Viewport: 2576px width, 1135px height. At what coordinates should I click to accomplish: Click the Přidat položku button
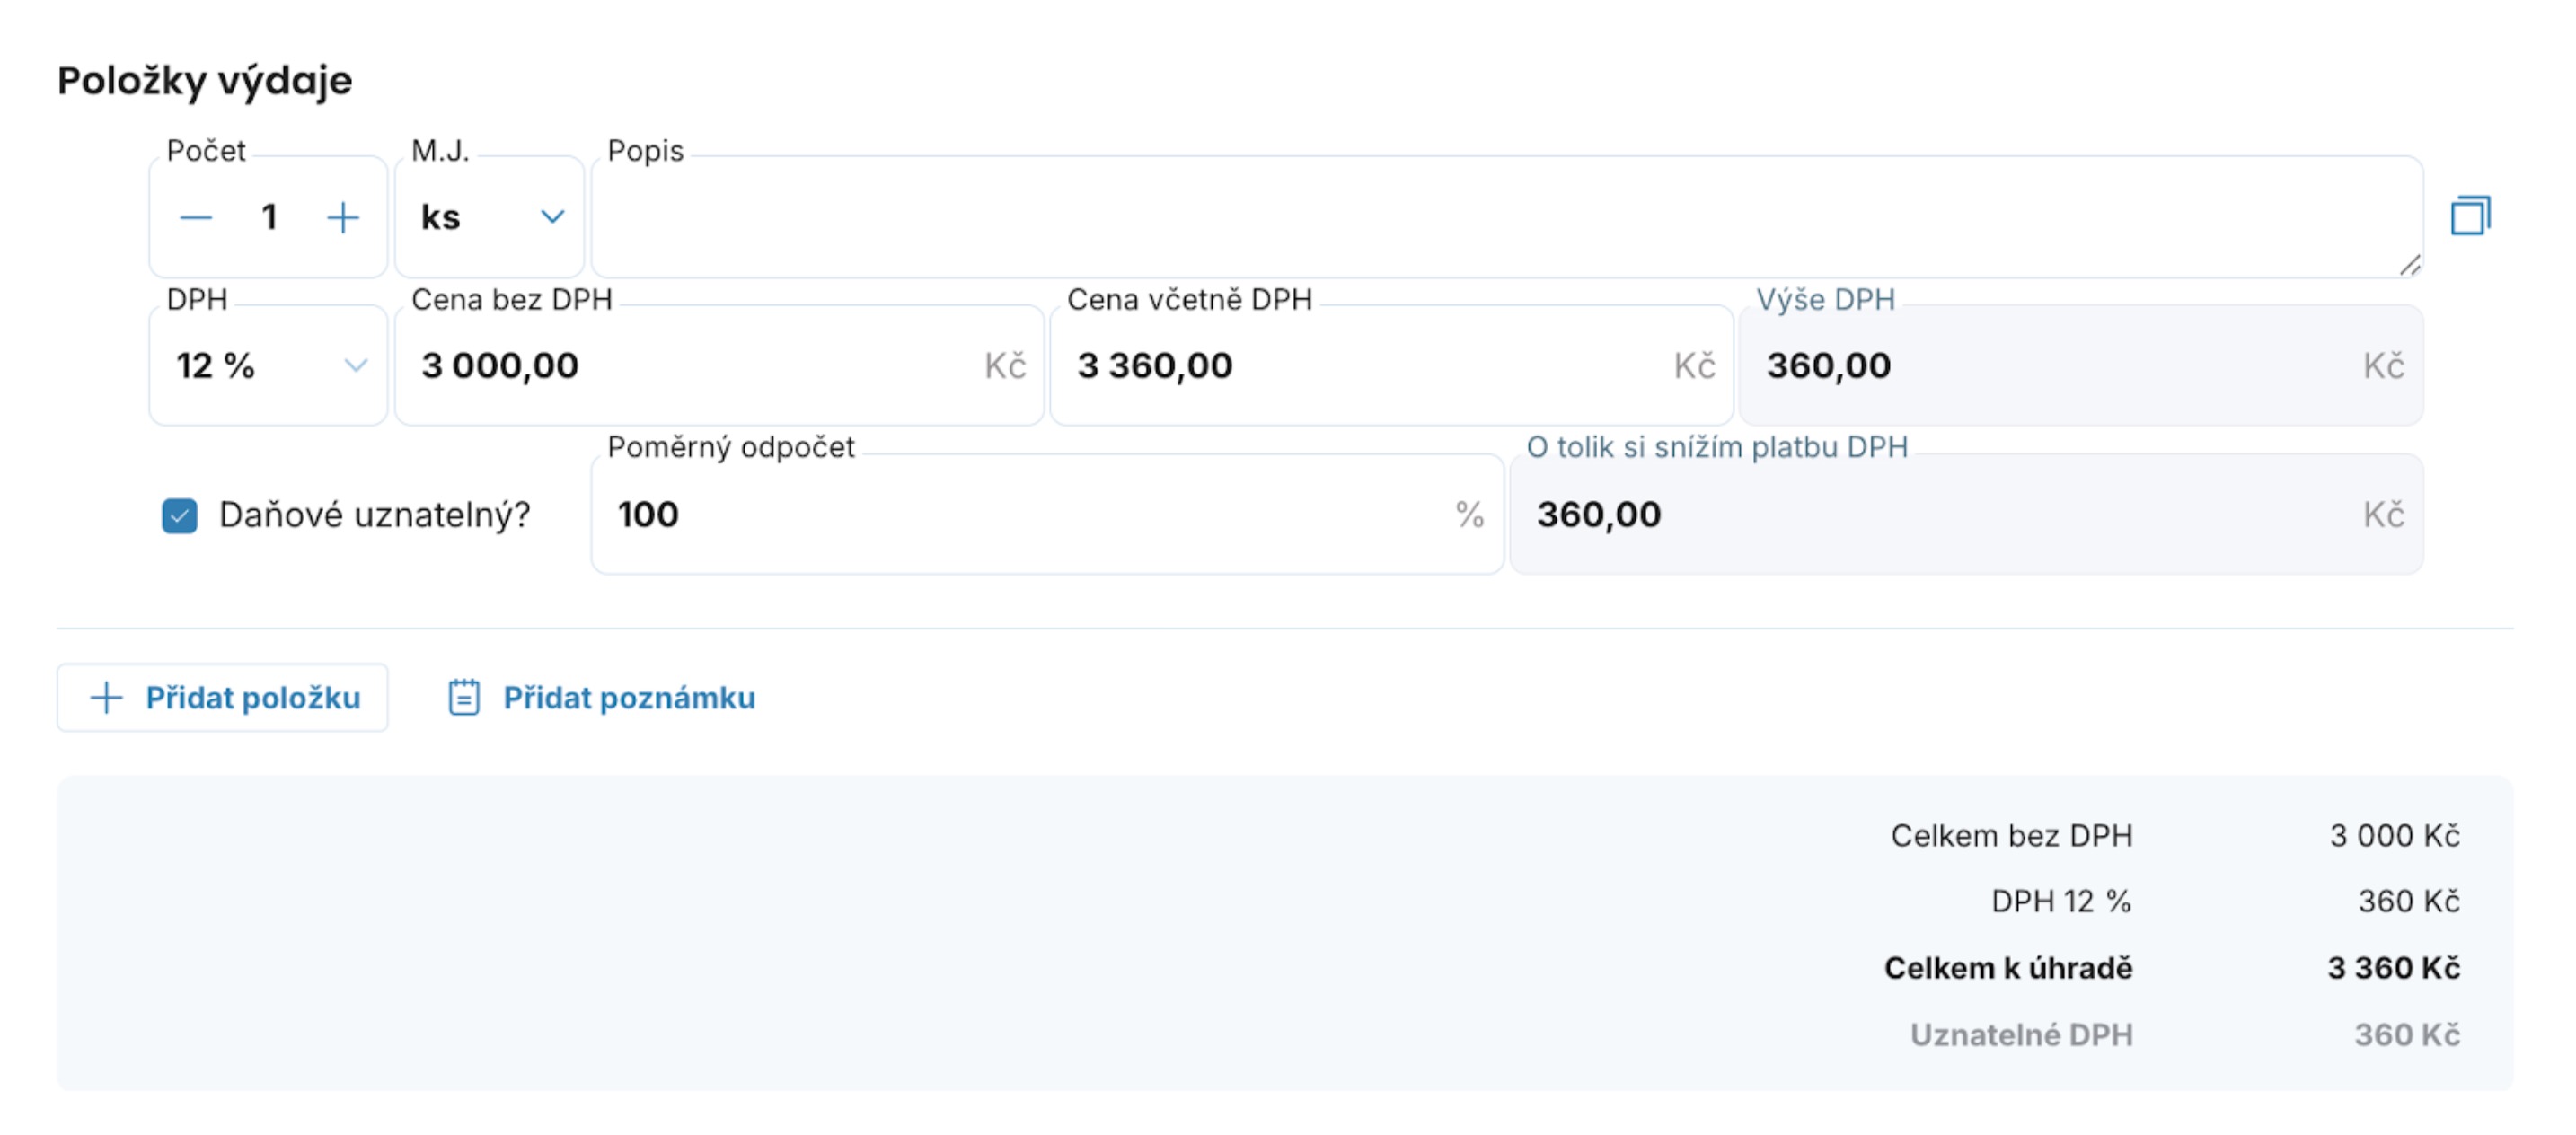223,697
